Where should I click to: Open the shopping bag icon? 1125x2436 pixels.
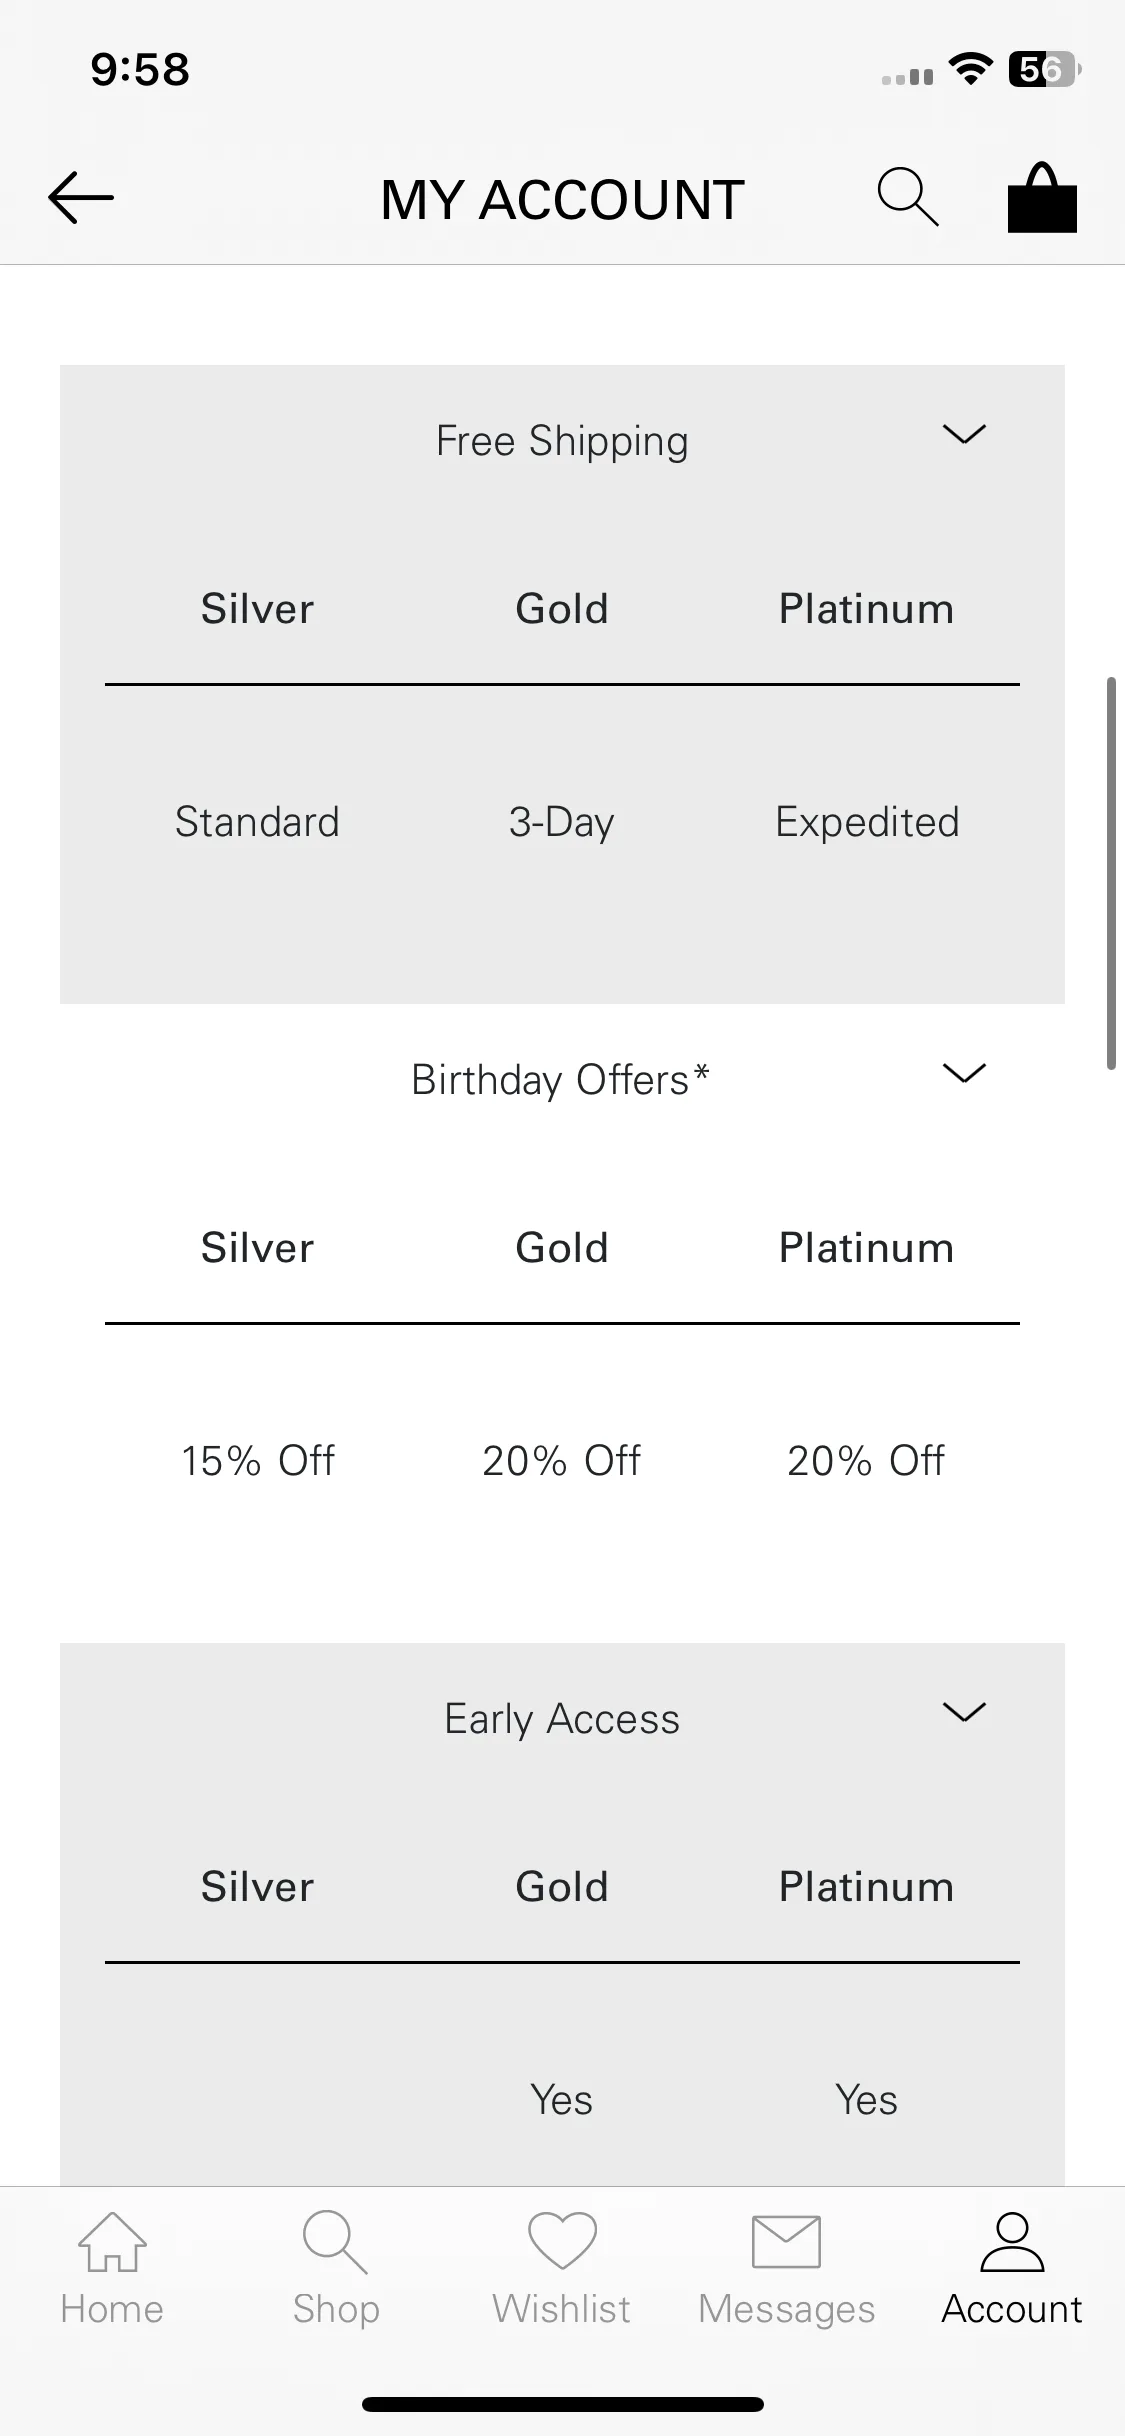pyautogui.click(x=1042, y=197)
